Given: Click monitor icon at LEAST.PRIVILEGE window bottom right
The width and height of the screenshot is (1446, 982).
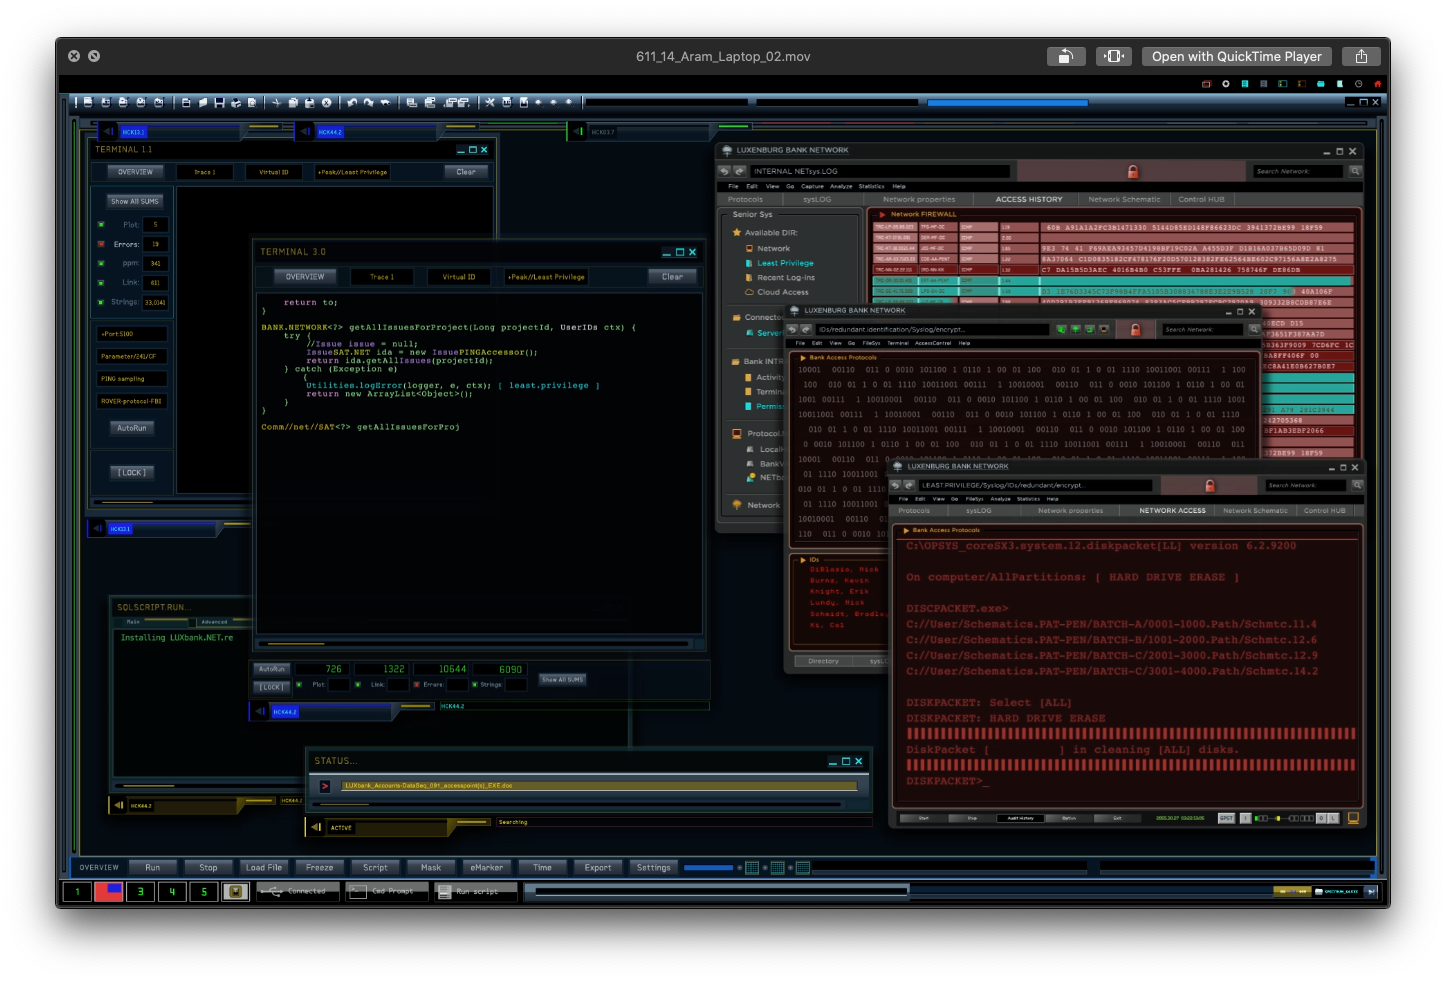Looking at the screenshot, I should (x=1353, y=818).
